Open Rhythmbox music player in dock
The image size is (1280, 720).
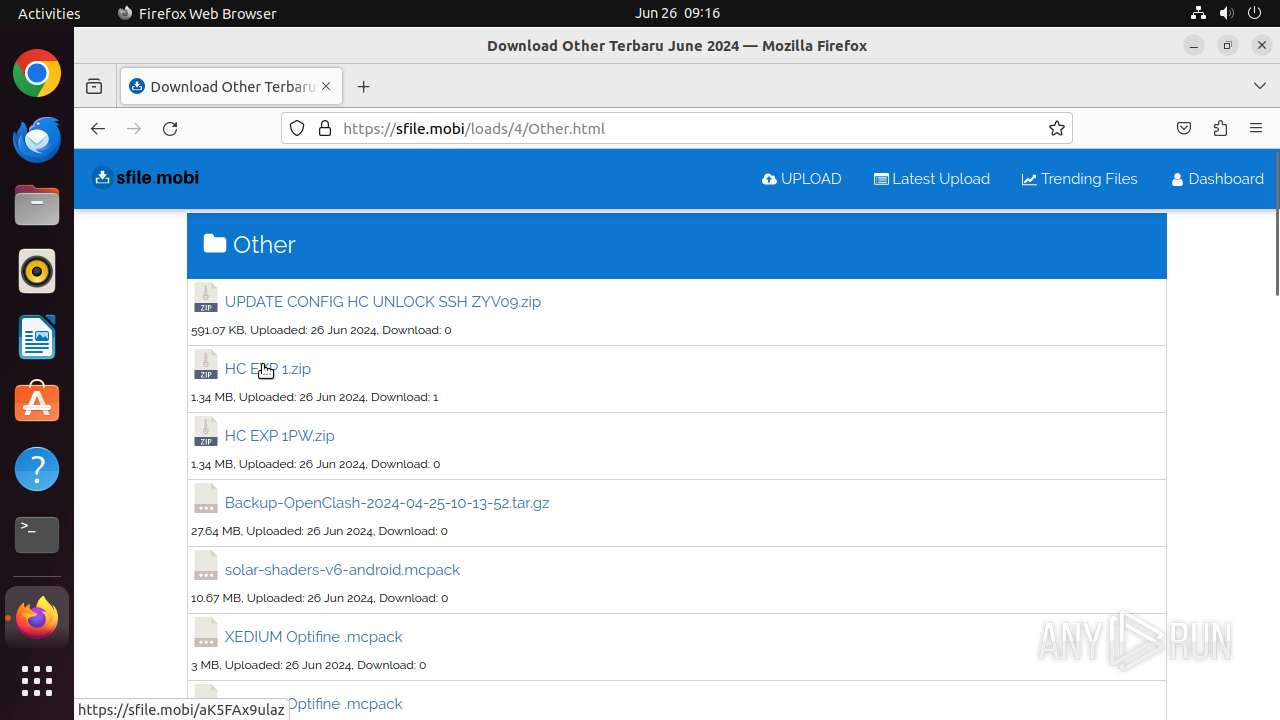(x=37, y=271)
